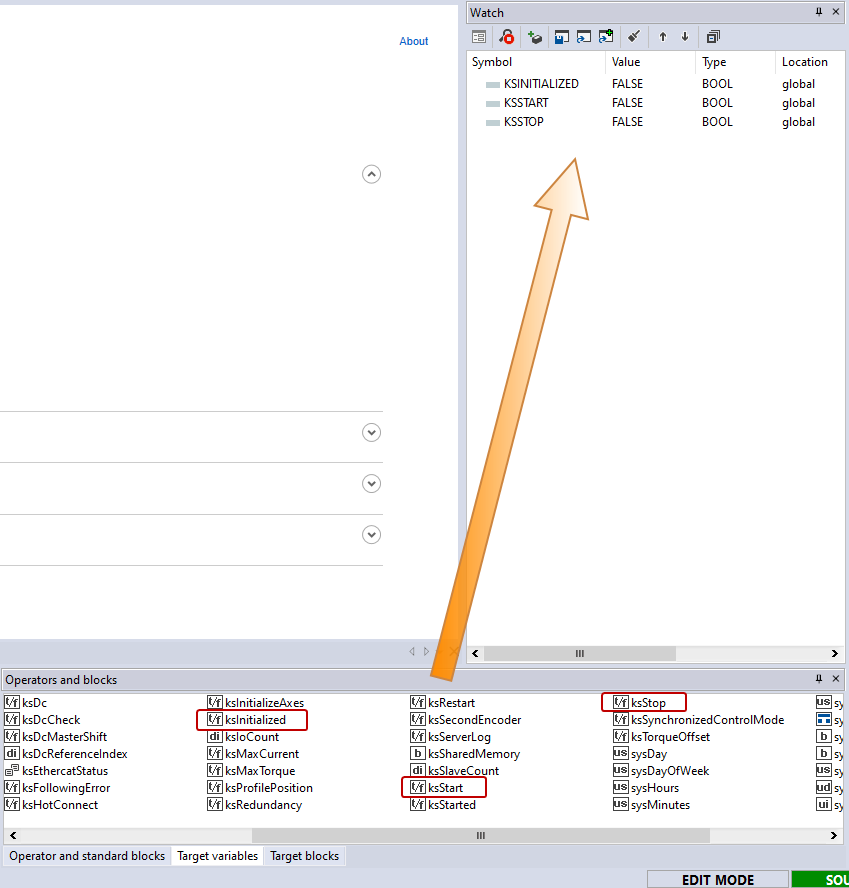Click the FALSE value of KSSTOP
Viewport: 849px width, 888px height.
pos(627,122)
